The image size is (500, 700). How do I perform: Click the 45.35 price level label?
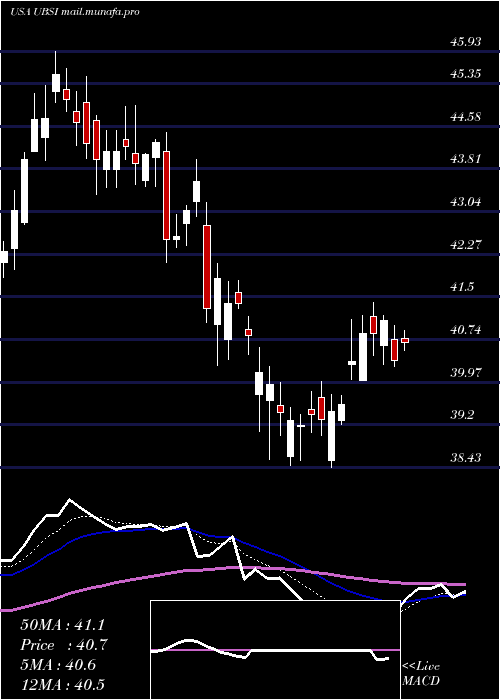tap(466, 73)
